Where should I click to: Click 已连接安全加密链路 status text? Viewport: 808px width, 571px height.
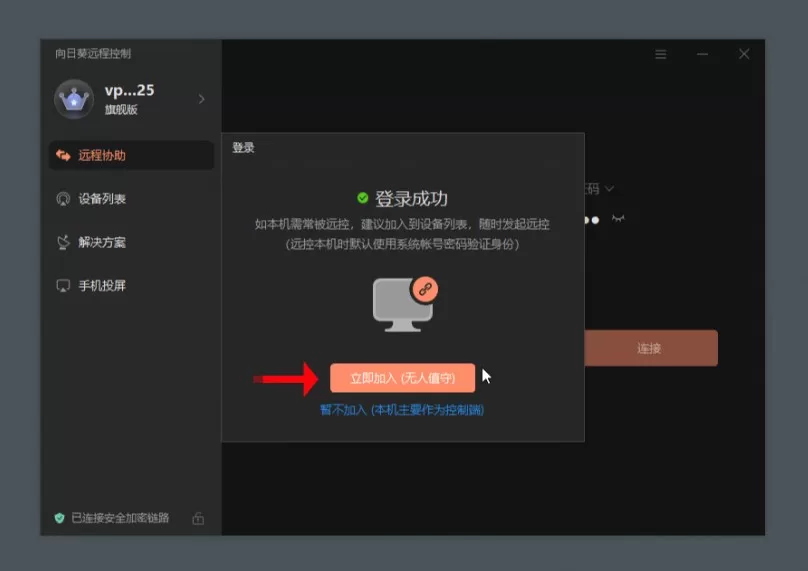pyautogui.click(x=120, y=518)
